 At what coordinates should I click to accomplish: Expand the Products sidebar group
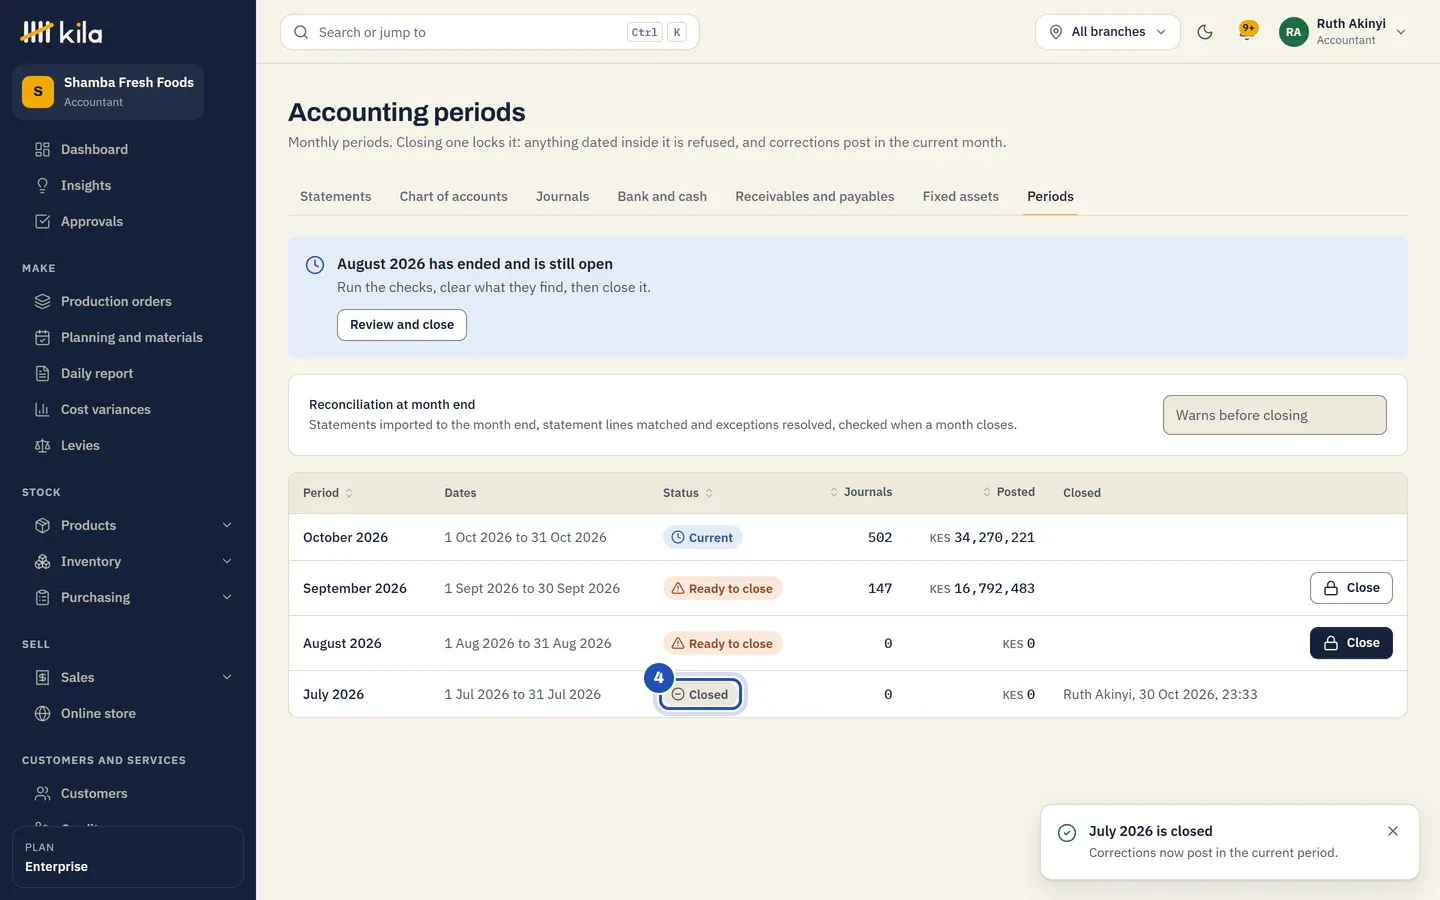click(x=128, y=526)
